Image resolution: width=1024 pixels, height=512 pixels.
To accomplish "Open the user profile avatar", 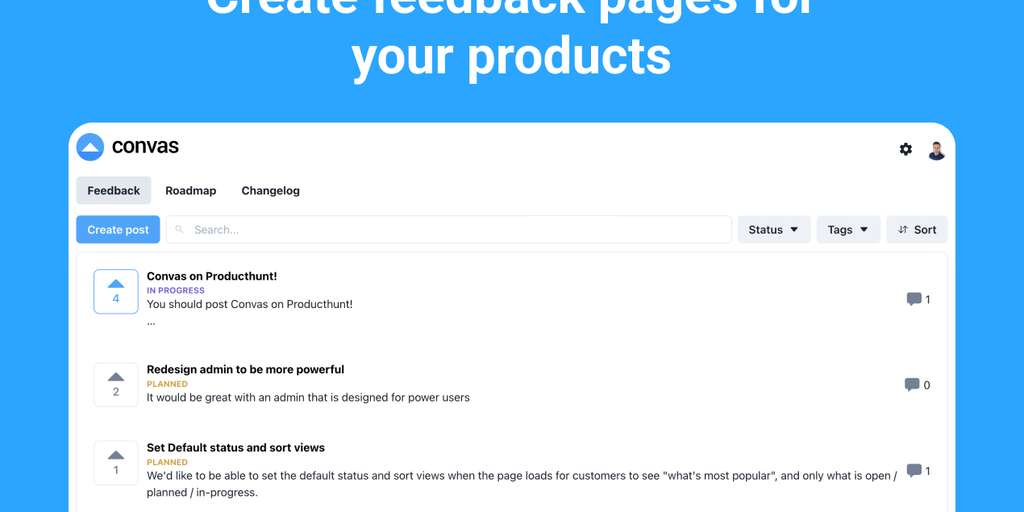I will 936,150.
